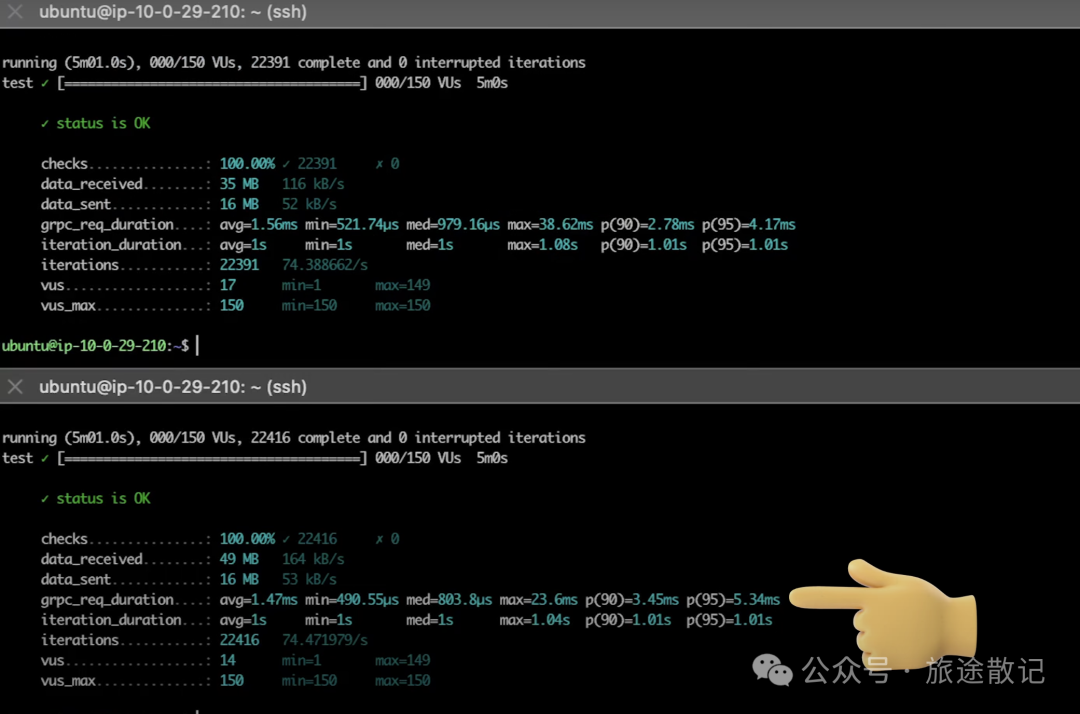The width and height of the screenshot is (1080, 714).
Task: Click upper p(90)=2.78ms value
Action: [x=647, y=224]
